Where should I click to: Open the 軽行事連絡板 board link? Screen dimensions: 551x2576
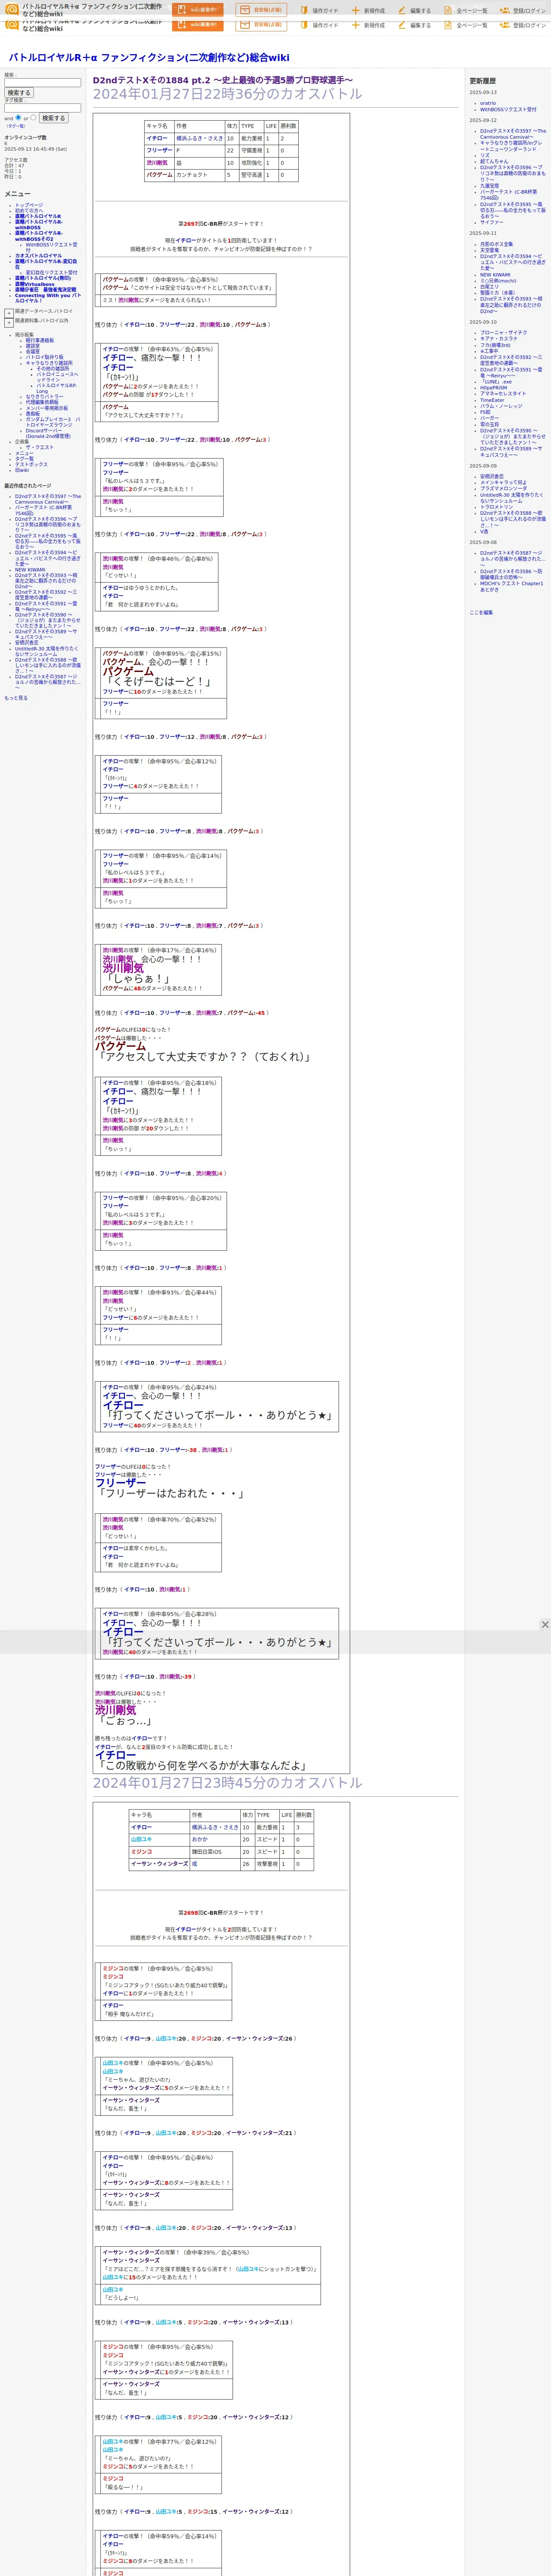(x=40, y=340)
